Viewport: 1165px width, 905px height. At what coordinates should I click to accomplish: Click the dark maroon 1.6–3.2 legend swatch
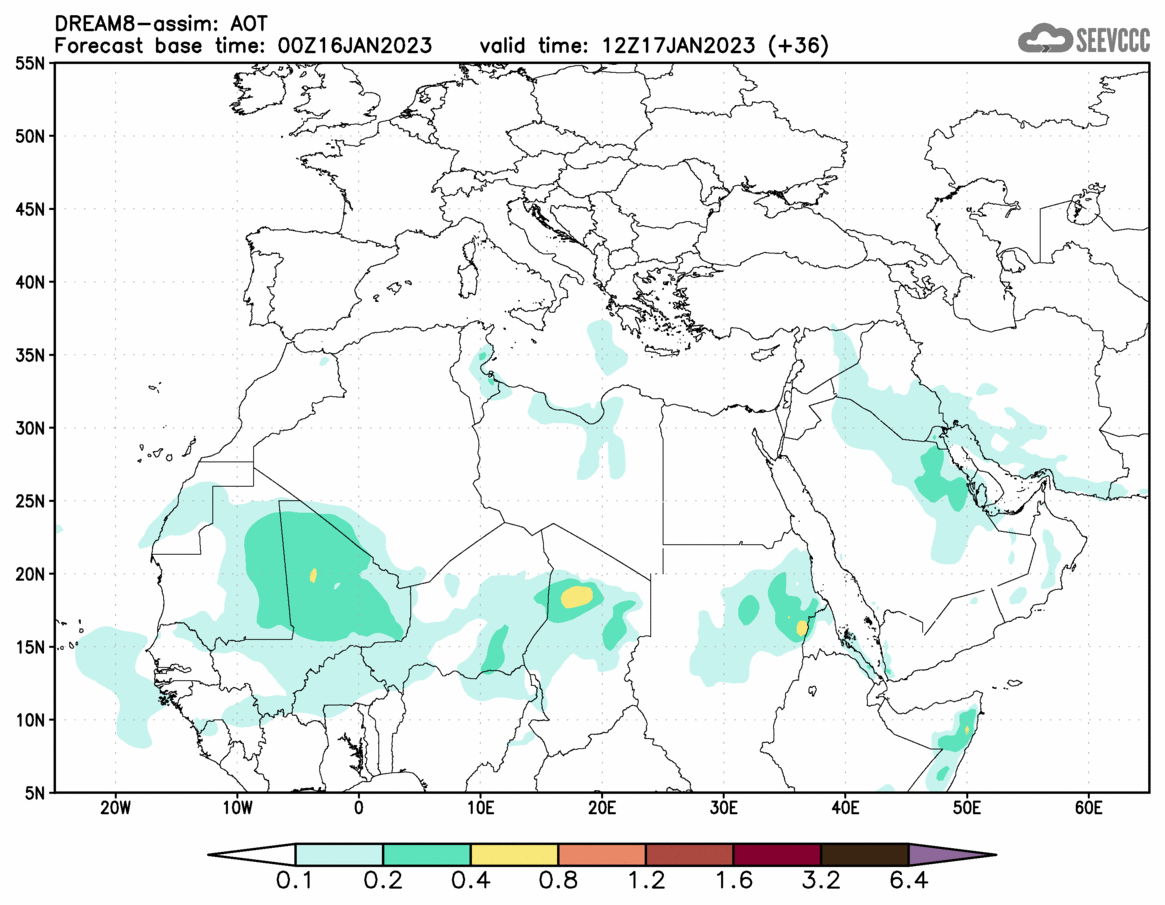777,854
